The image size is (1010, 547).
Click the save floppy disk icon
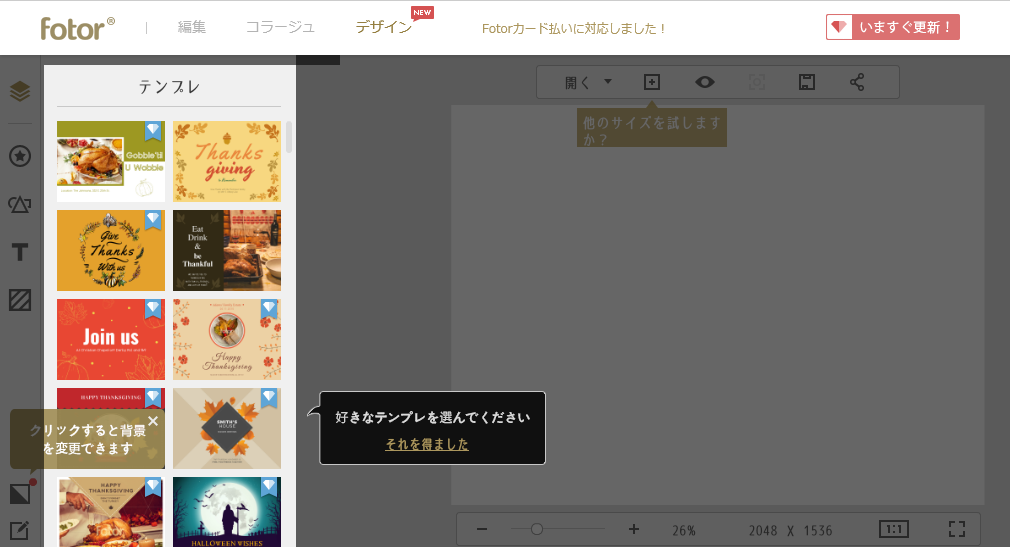point(806,82)
